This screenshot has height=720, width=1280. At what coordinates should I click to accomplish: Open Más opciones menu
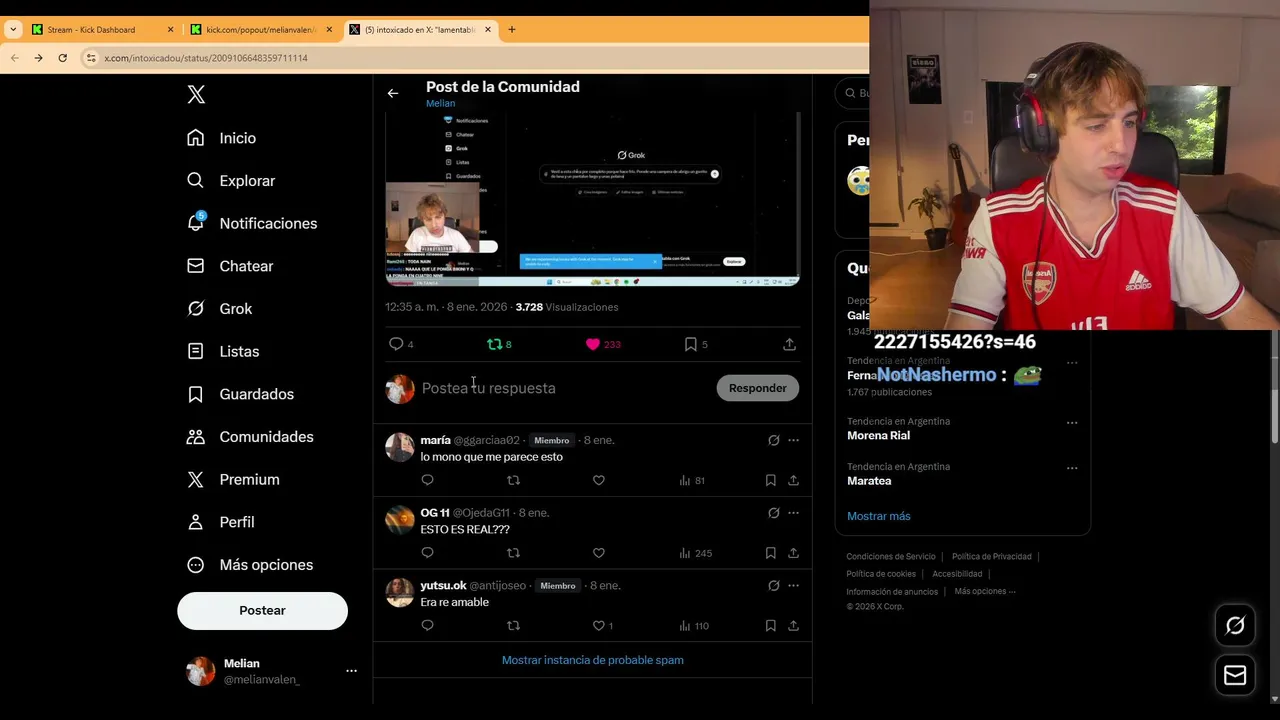[x=250, y=565]
